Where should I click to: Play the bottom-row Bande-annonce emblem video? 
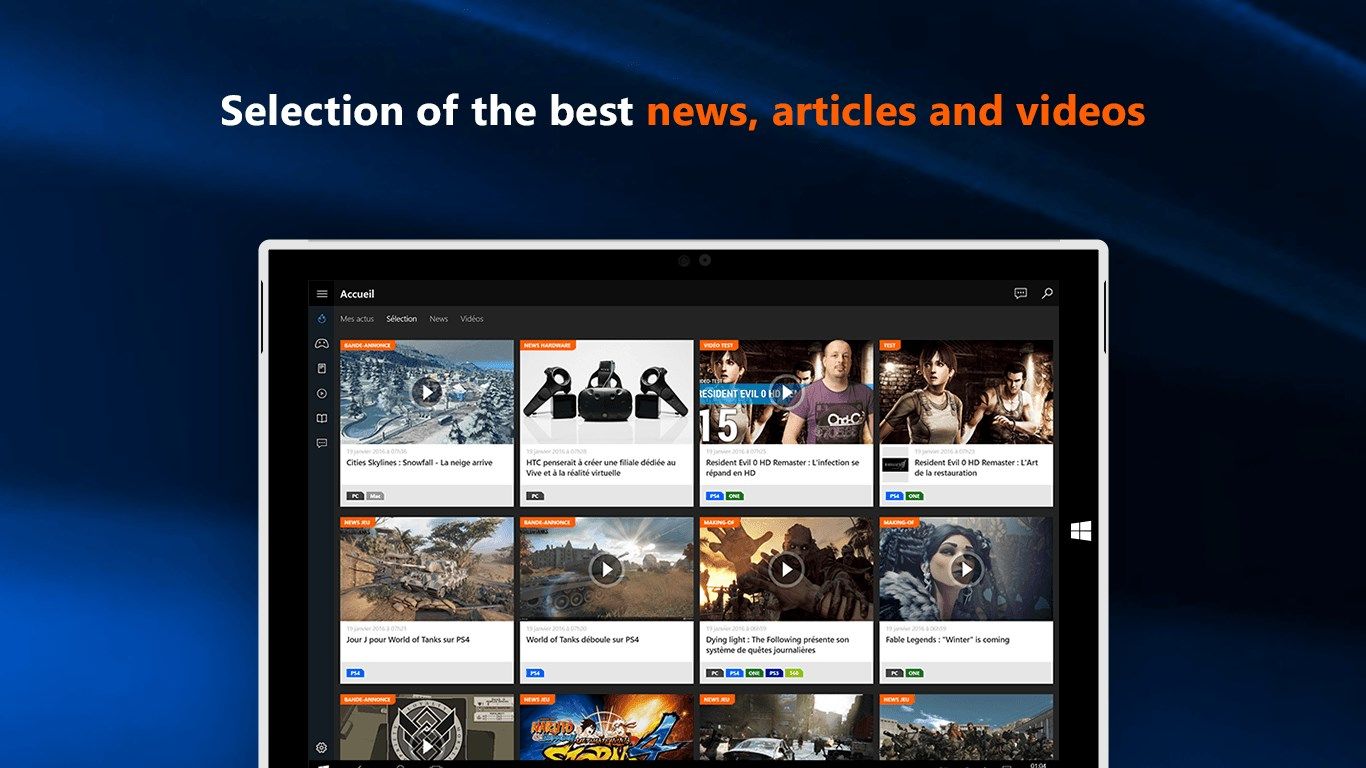click(x=427, y=746)
